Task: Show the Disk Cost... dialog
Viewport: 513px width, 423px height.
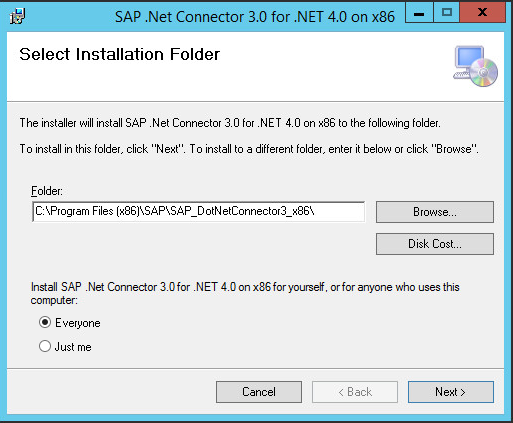Action: click(x=435, y=244)
